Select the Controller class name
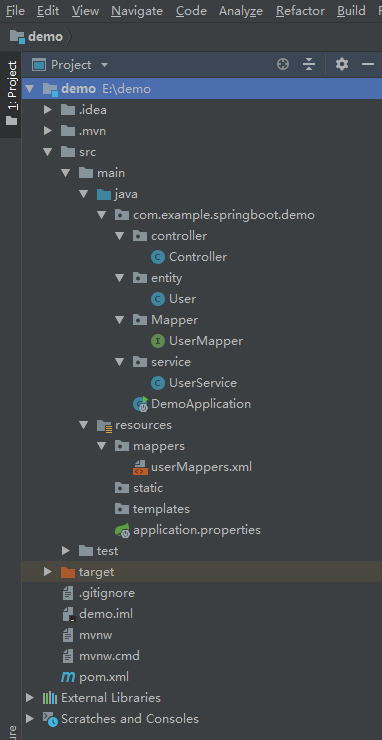 point(198,257)
